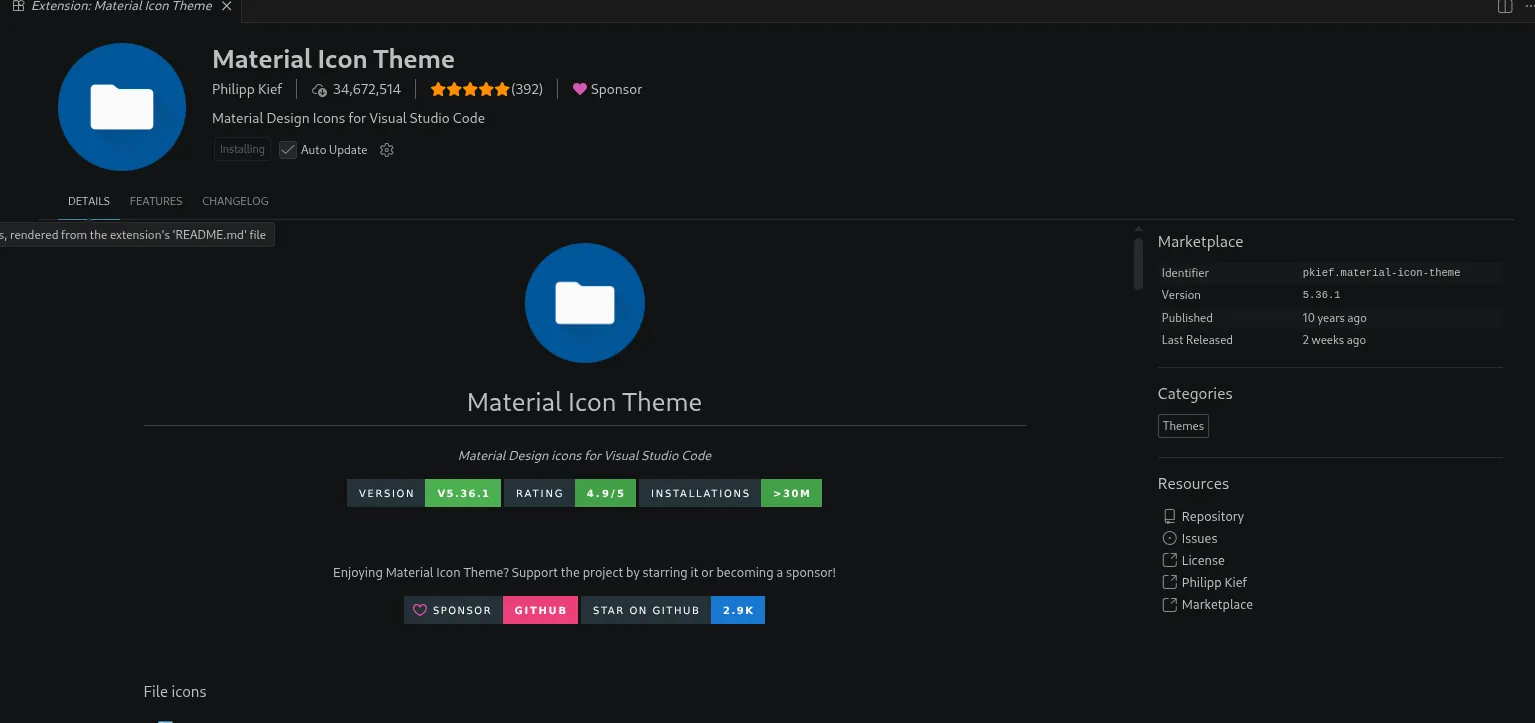Switch to the CHANGELOG tab
1535x723 pixels.
pyautogui.click(x=235, y=201)
